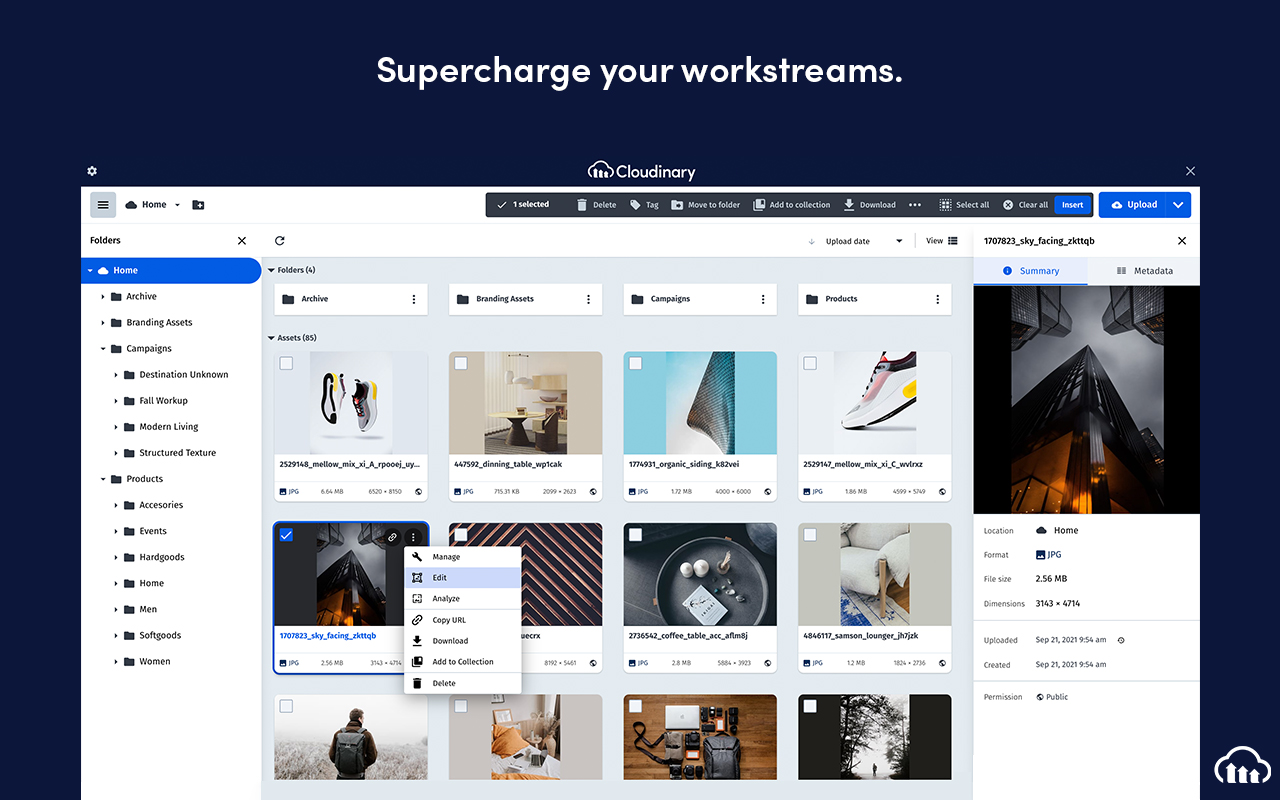Click the Select all icon
This screenshot has width=1280, height=800.
tap(944, 204)
